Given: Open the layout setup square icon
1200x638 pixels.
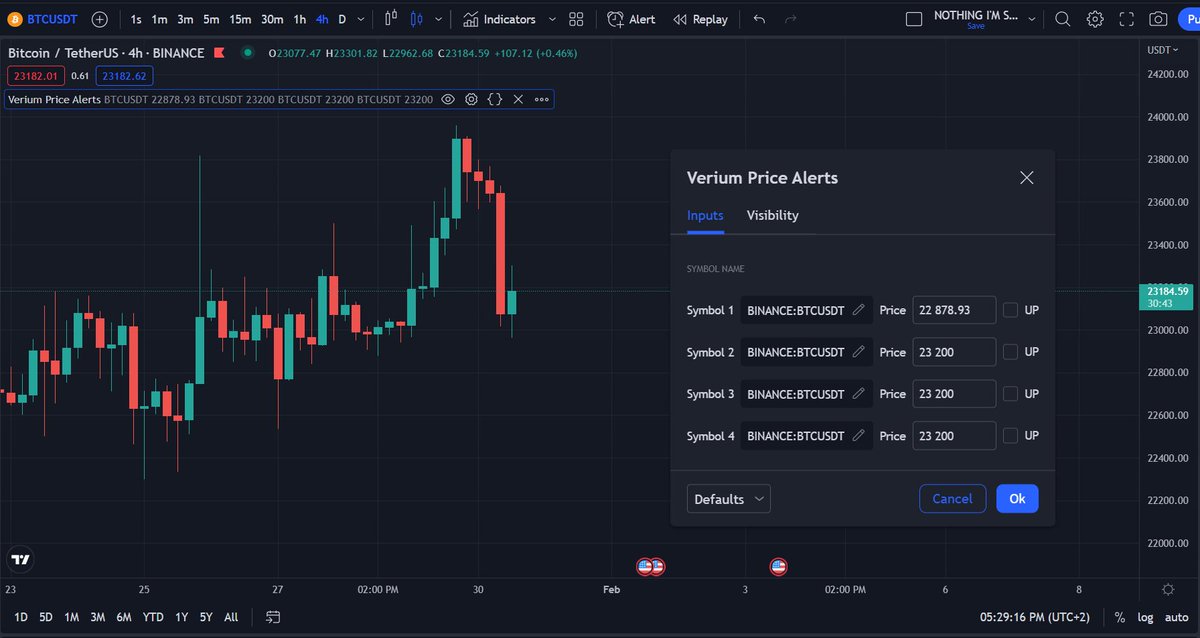Looking at the screenshot, I should 913,19.
